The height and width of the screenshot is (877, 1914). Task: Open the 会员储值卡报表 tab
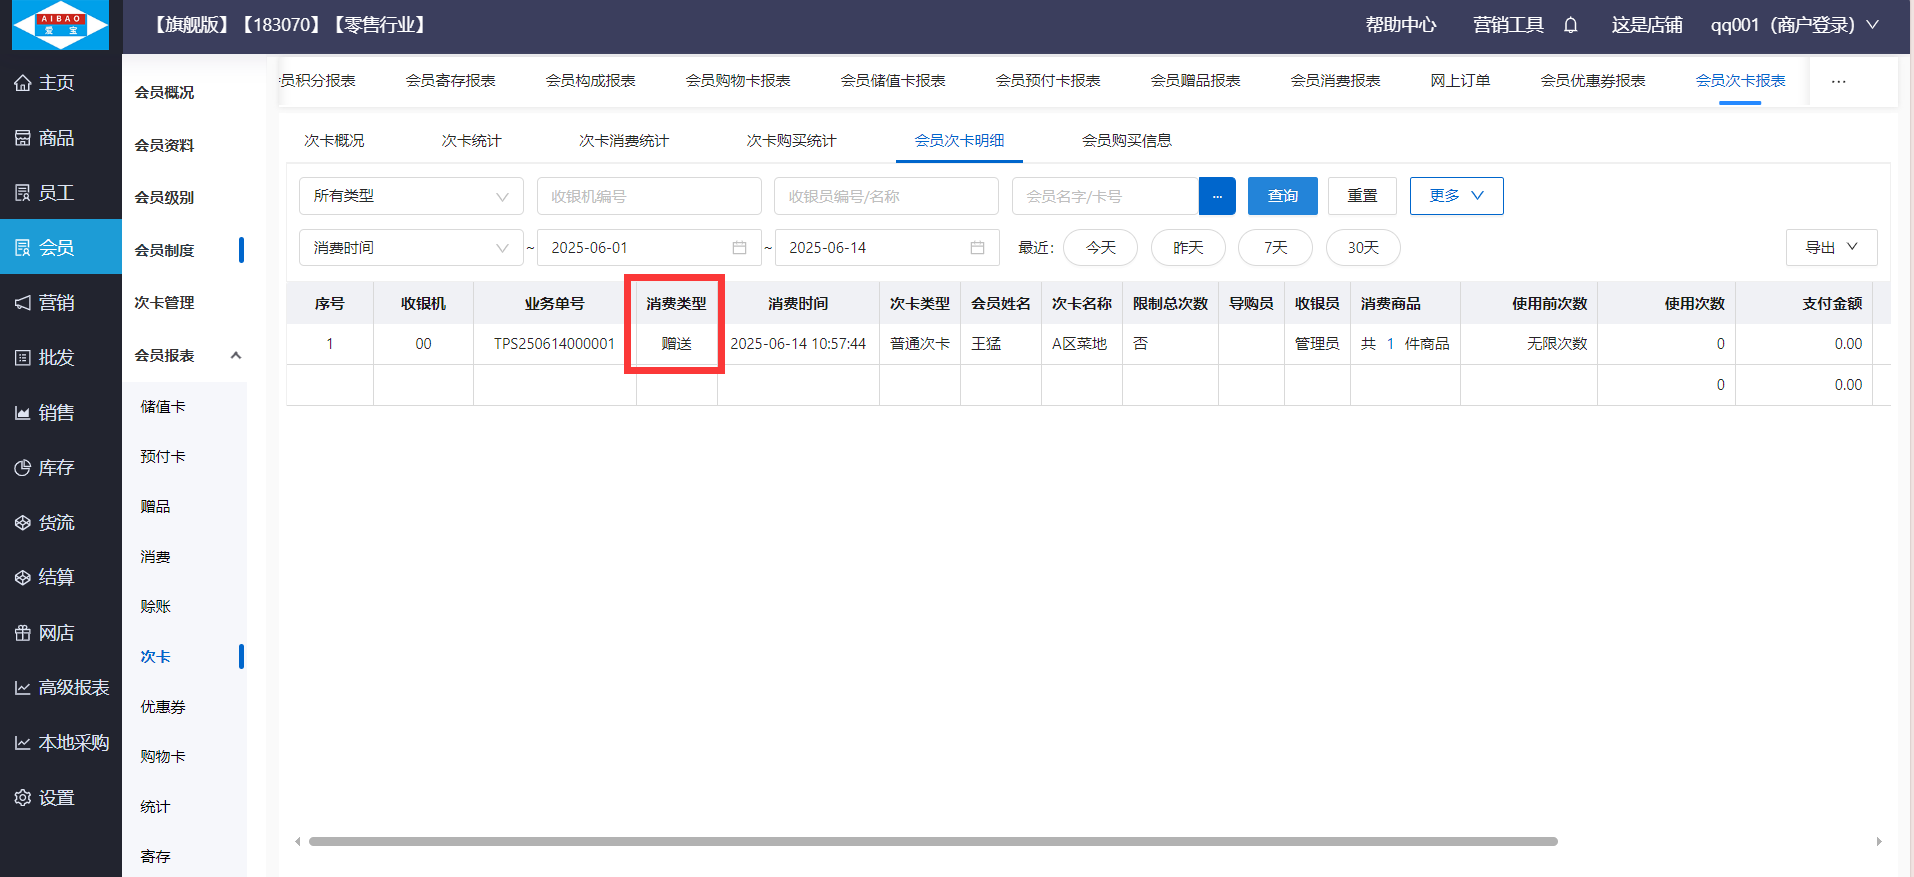pos(892,81)
